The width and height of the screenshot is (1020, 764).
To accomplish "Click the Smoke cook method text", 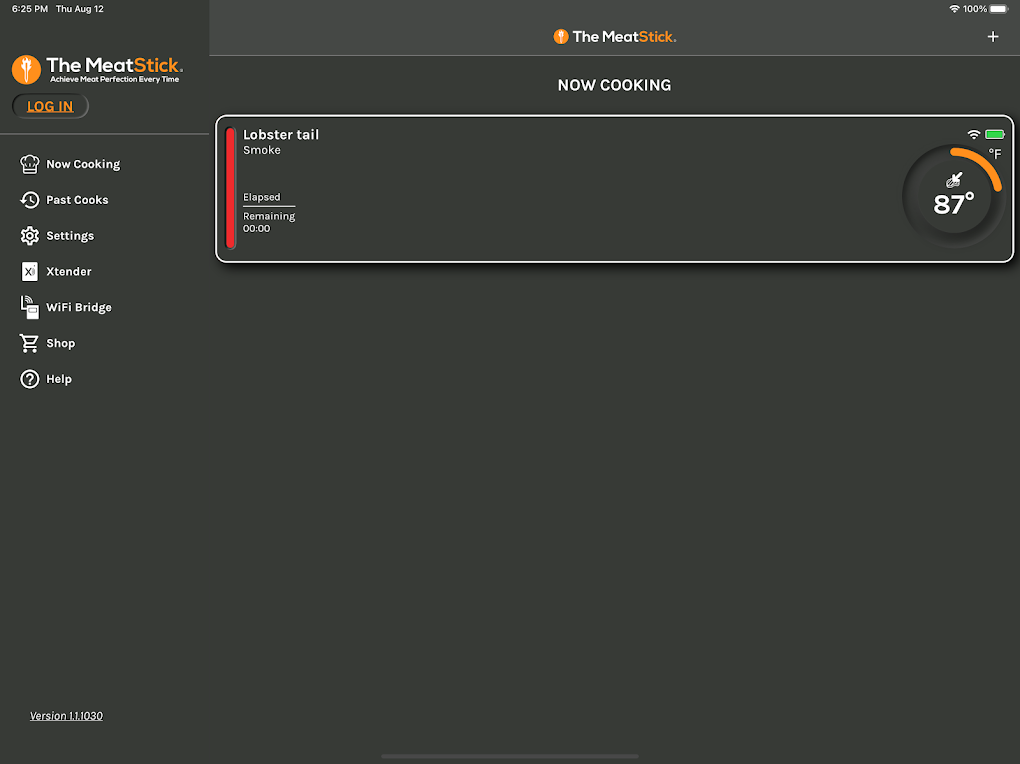I will [x=262, y=150].
